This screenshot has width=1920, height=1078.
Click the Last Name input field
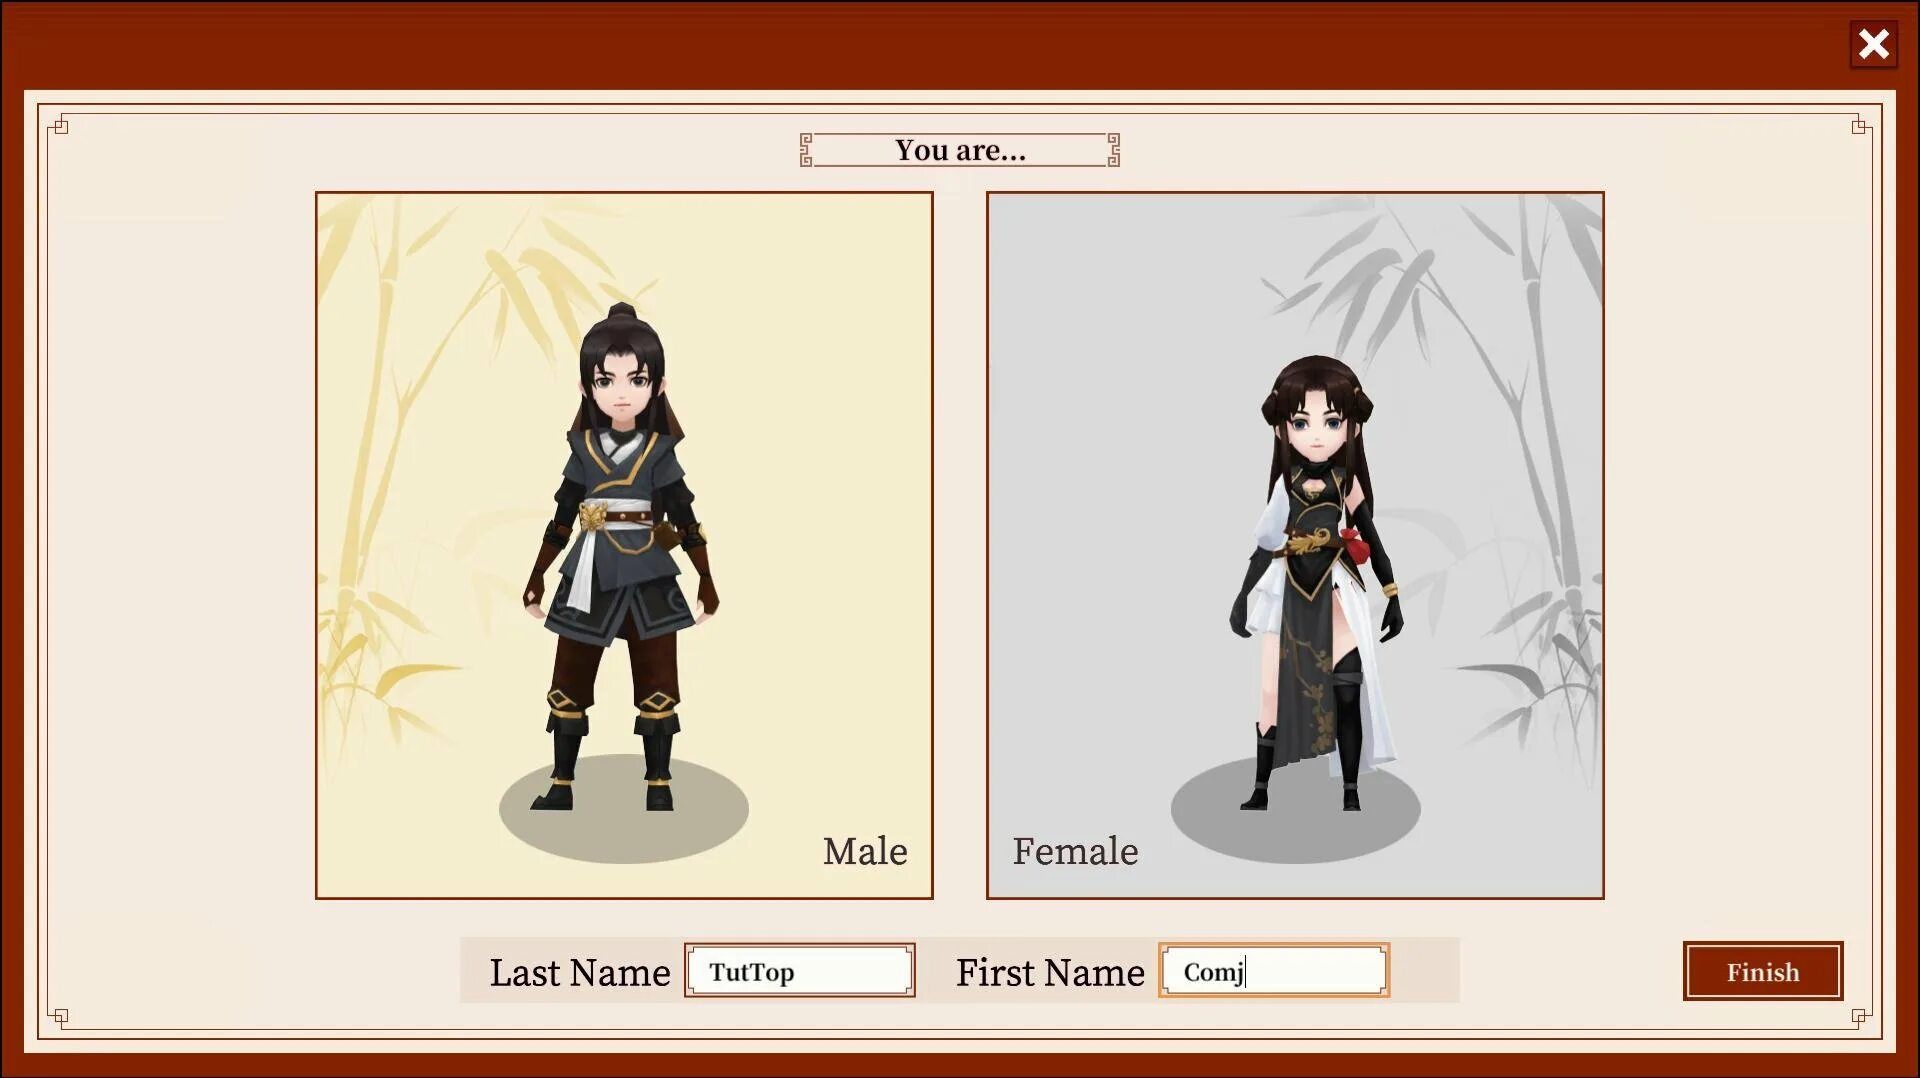799,970
